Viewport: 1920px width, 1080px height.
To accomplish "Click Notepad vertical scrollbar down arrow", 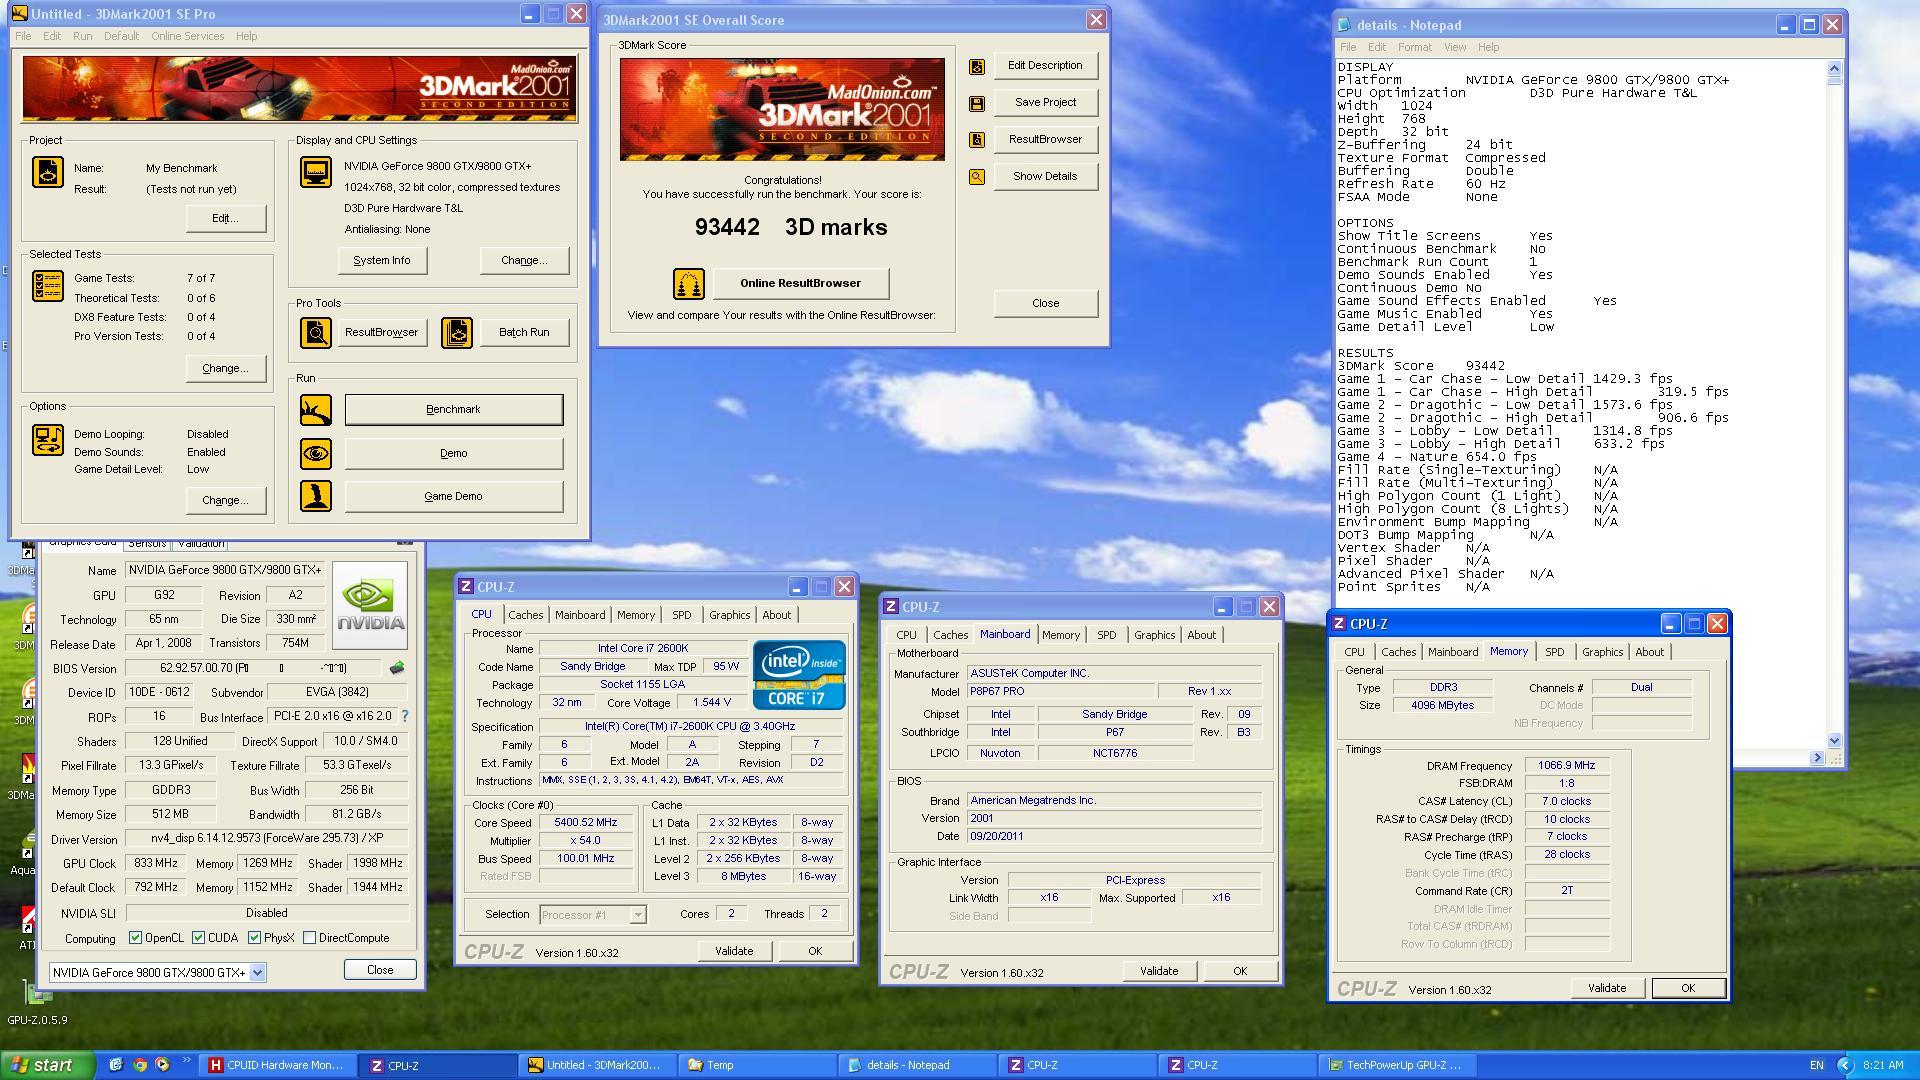I will coord(1834,740).
